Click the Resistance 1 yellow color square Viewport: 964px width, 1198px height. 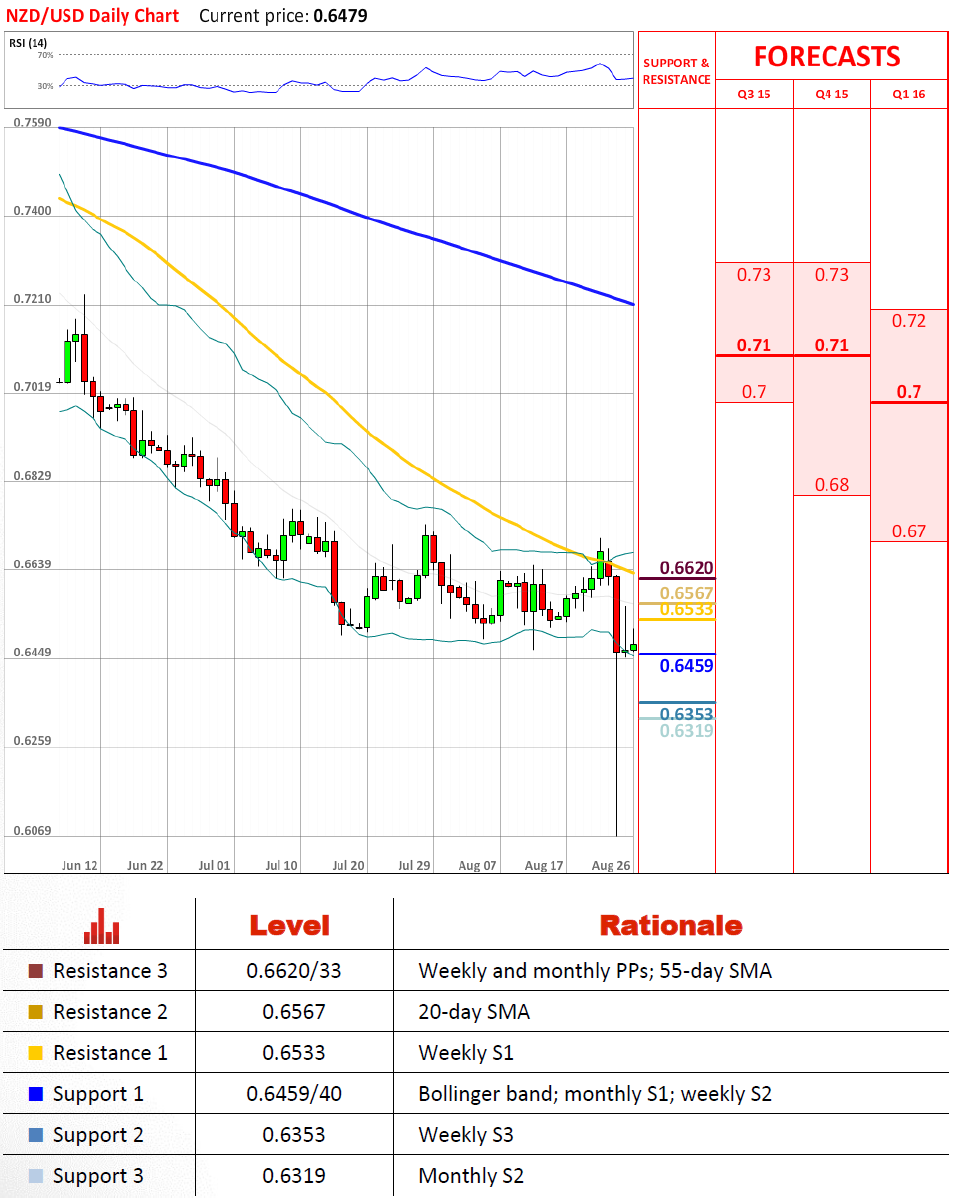[36, 1053]
